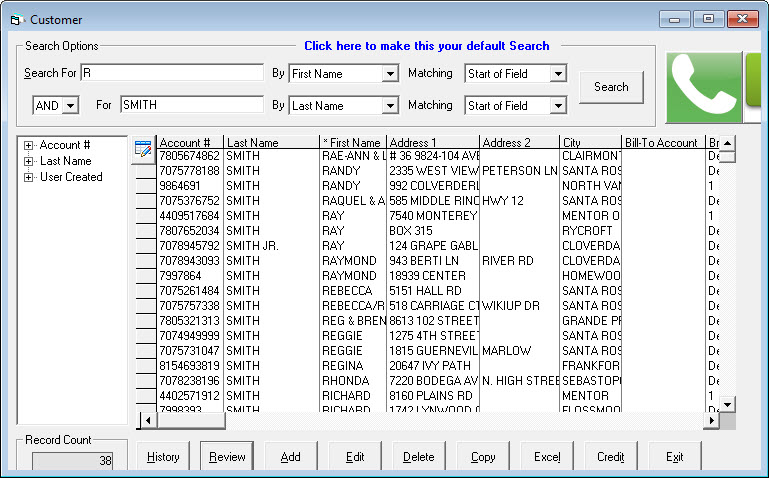The width and height of the screenshot is (769, 478).
Task: Click first name RHONDA
Action: click(x=353, y=381)
